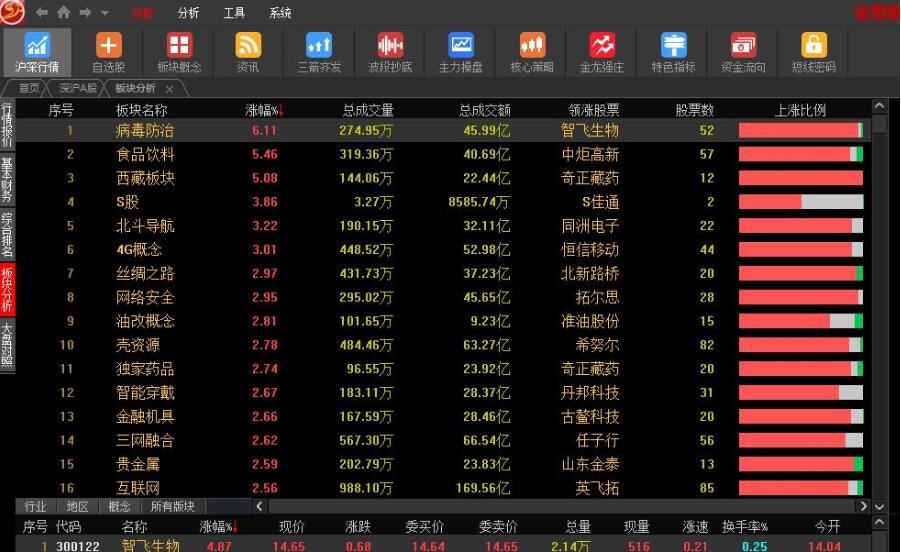The width and height of the screenshot is (901, 552).
Task: Switch to the 地区 bottom tab
Action: pyautogui.click(x=77, y=506)
